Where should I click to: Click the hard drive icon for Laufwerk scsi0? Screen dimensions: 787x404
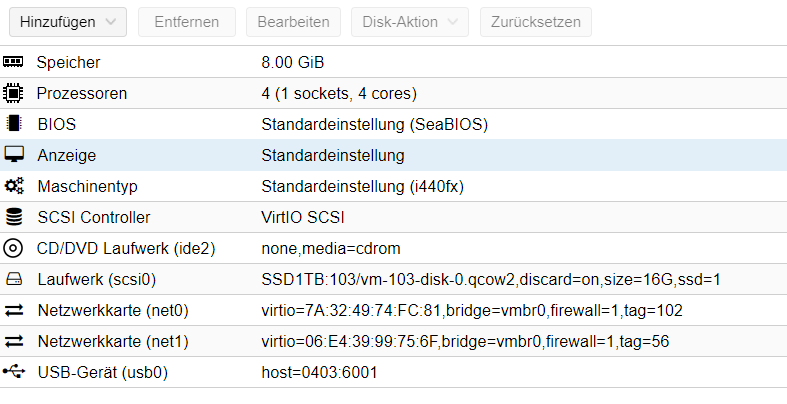(14, 279)
